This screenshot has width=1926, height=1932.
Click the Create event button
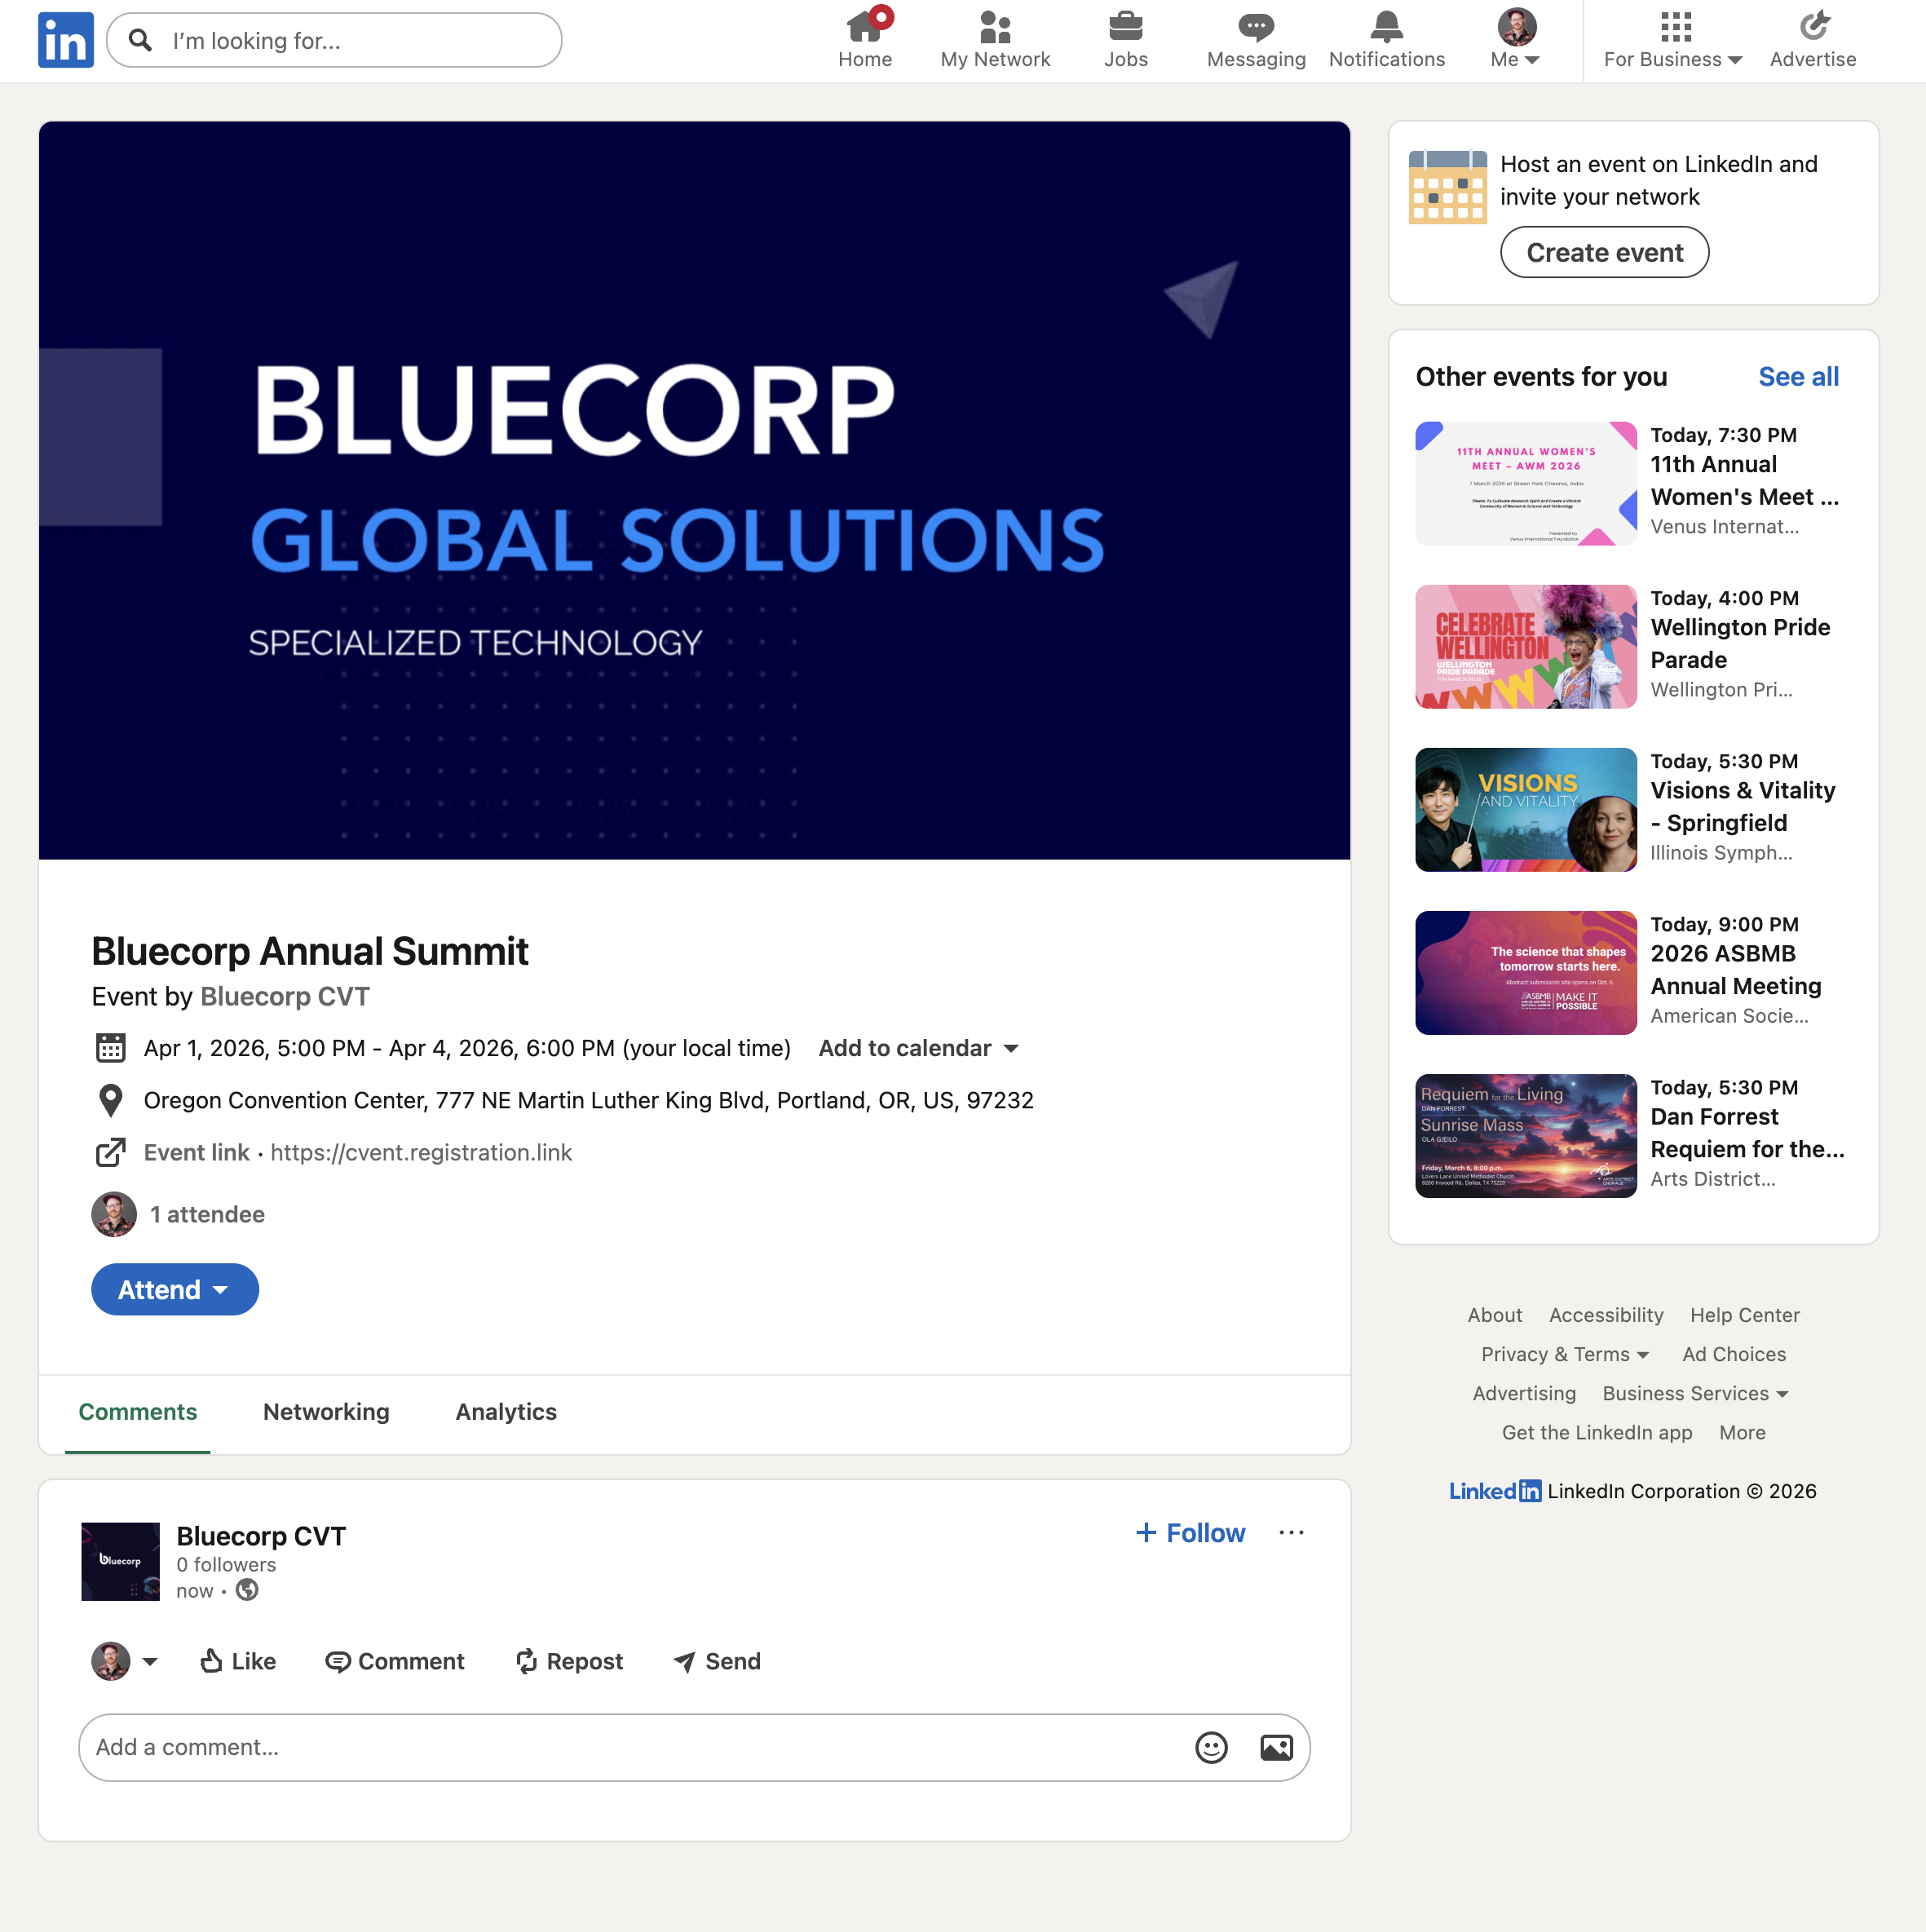(x=1604, y=253)
